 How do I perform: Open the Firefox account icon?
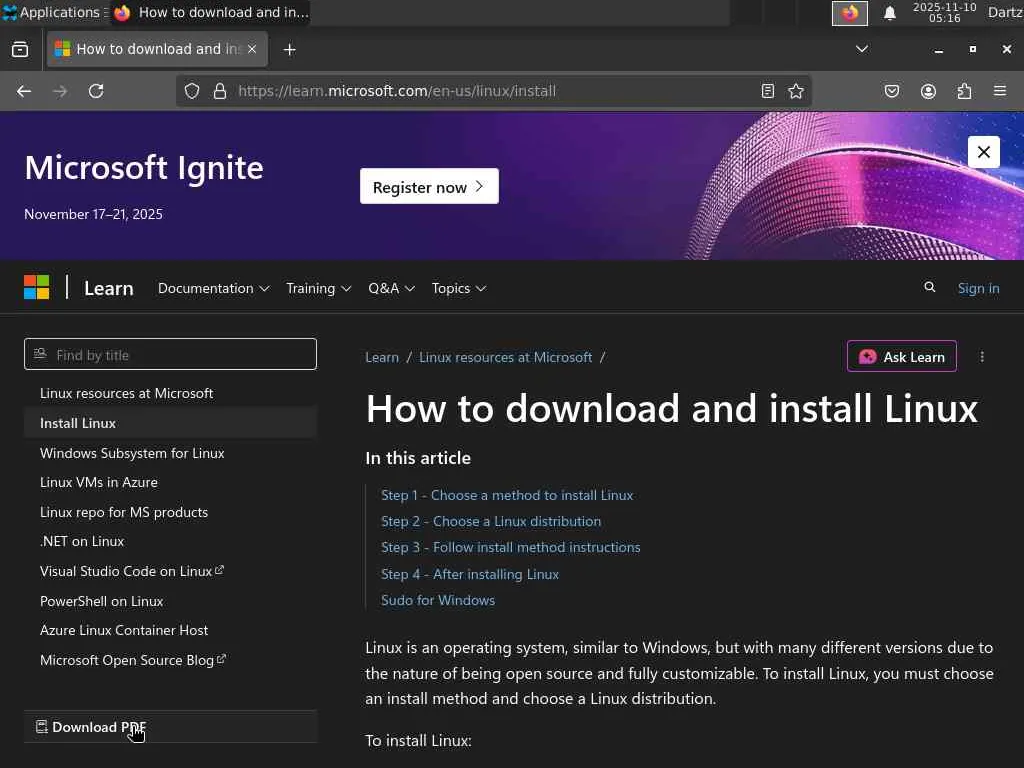point(928,91)
